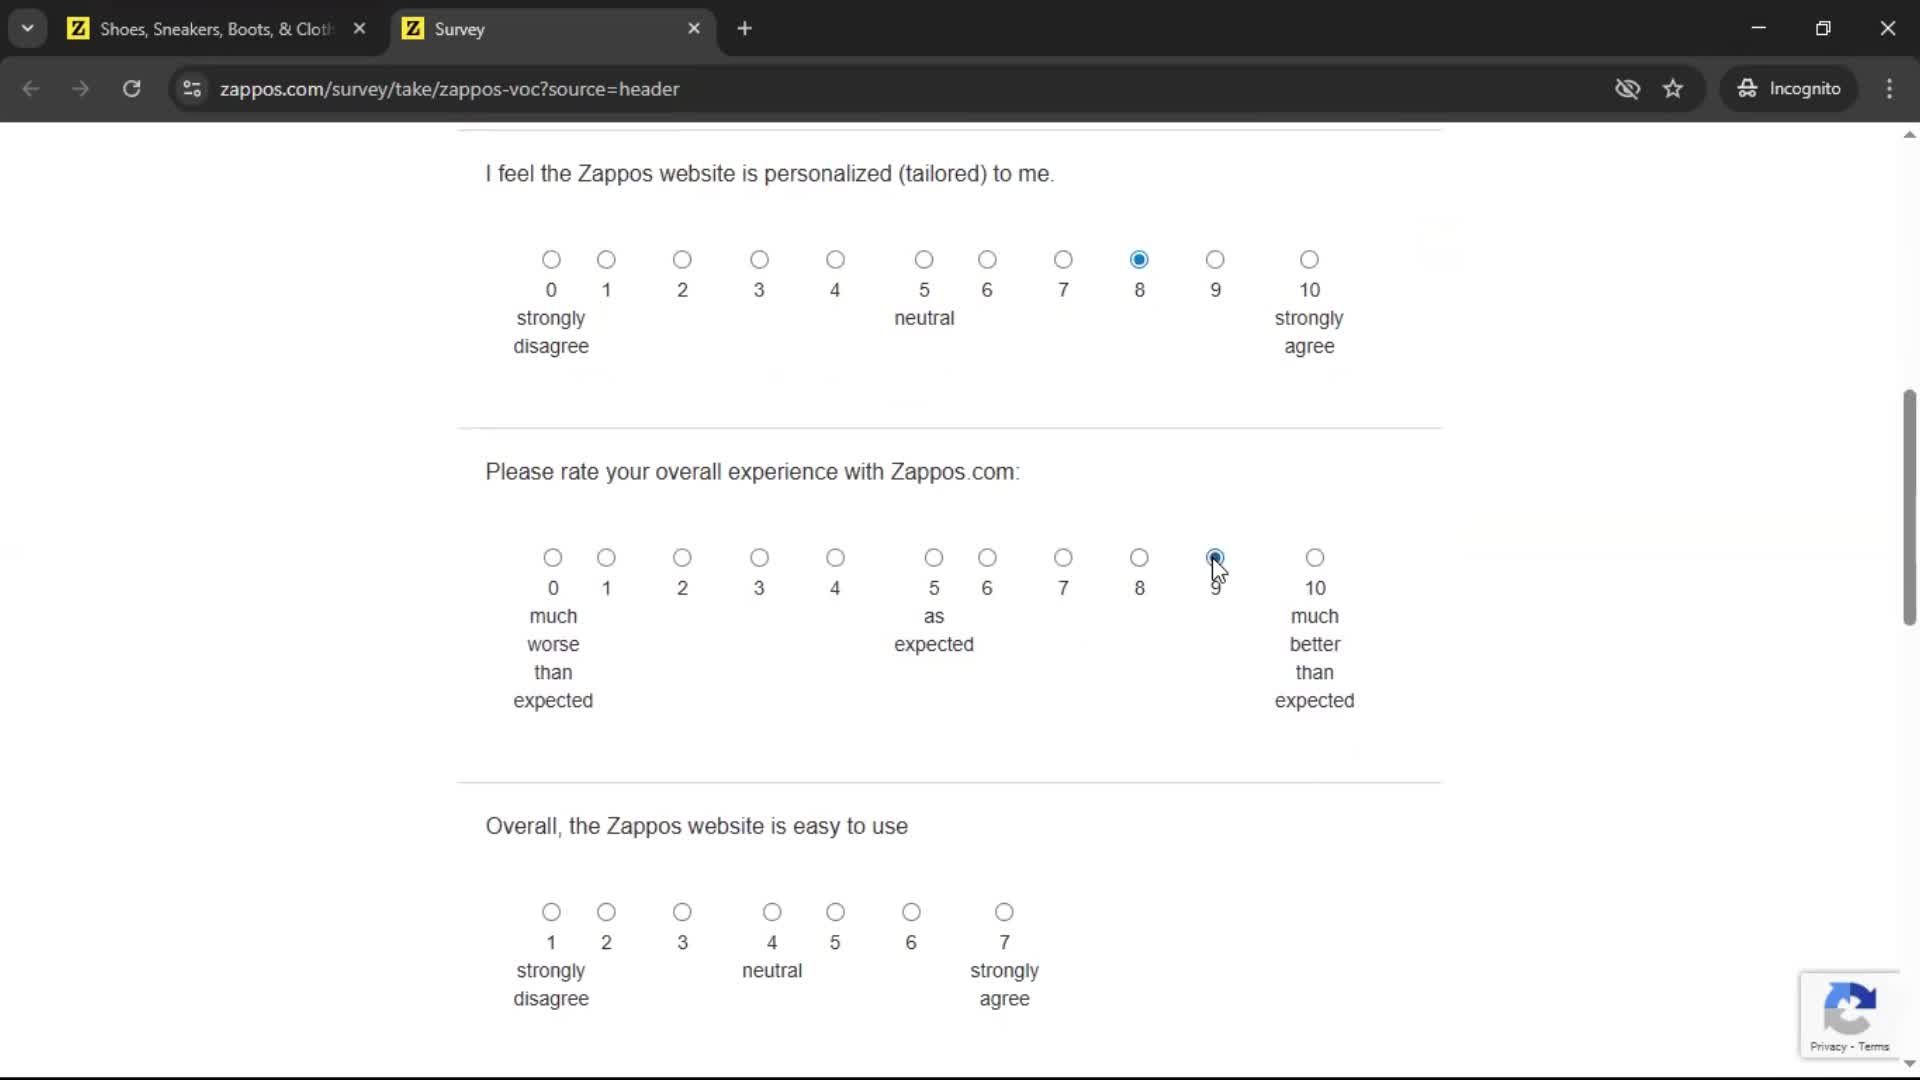1920x1080 pixels.
Task: Choose 10 much better for overall experience
Action: (1315, 558)
